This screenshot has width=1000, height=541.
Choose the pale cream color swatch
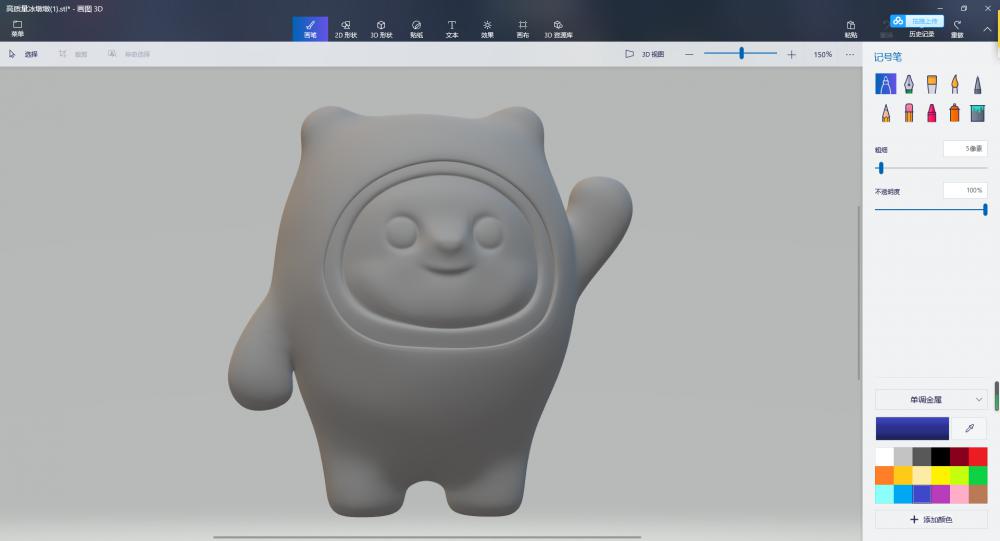pyautogui.click(x=922, y=475)
